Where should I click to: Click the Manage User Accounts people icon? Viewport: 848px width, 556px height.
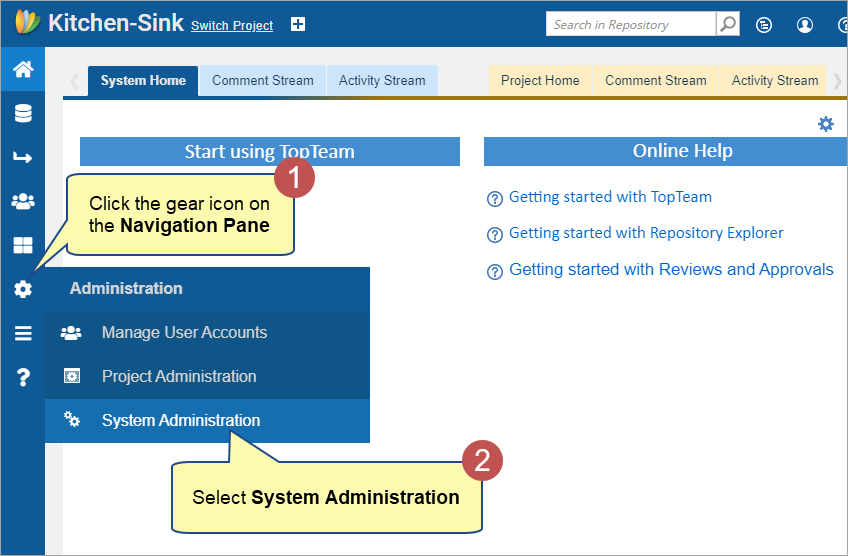[x=71, y=333]
